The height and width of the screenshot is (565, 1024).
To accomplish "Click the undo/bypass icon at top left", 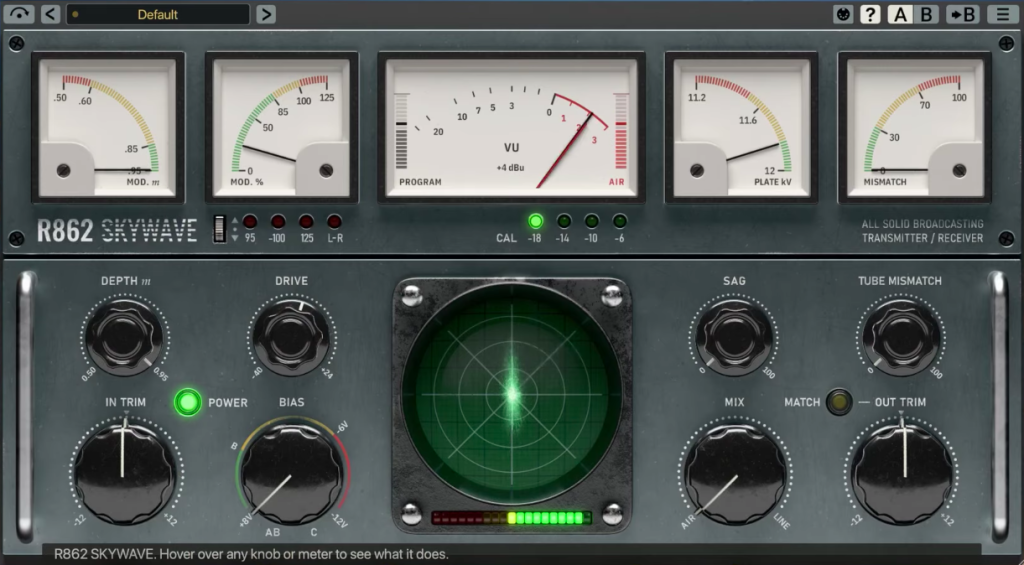I will coord(18,14).
